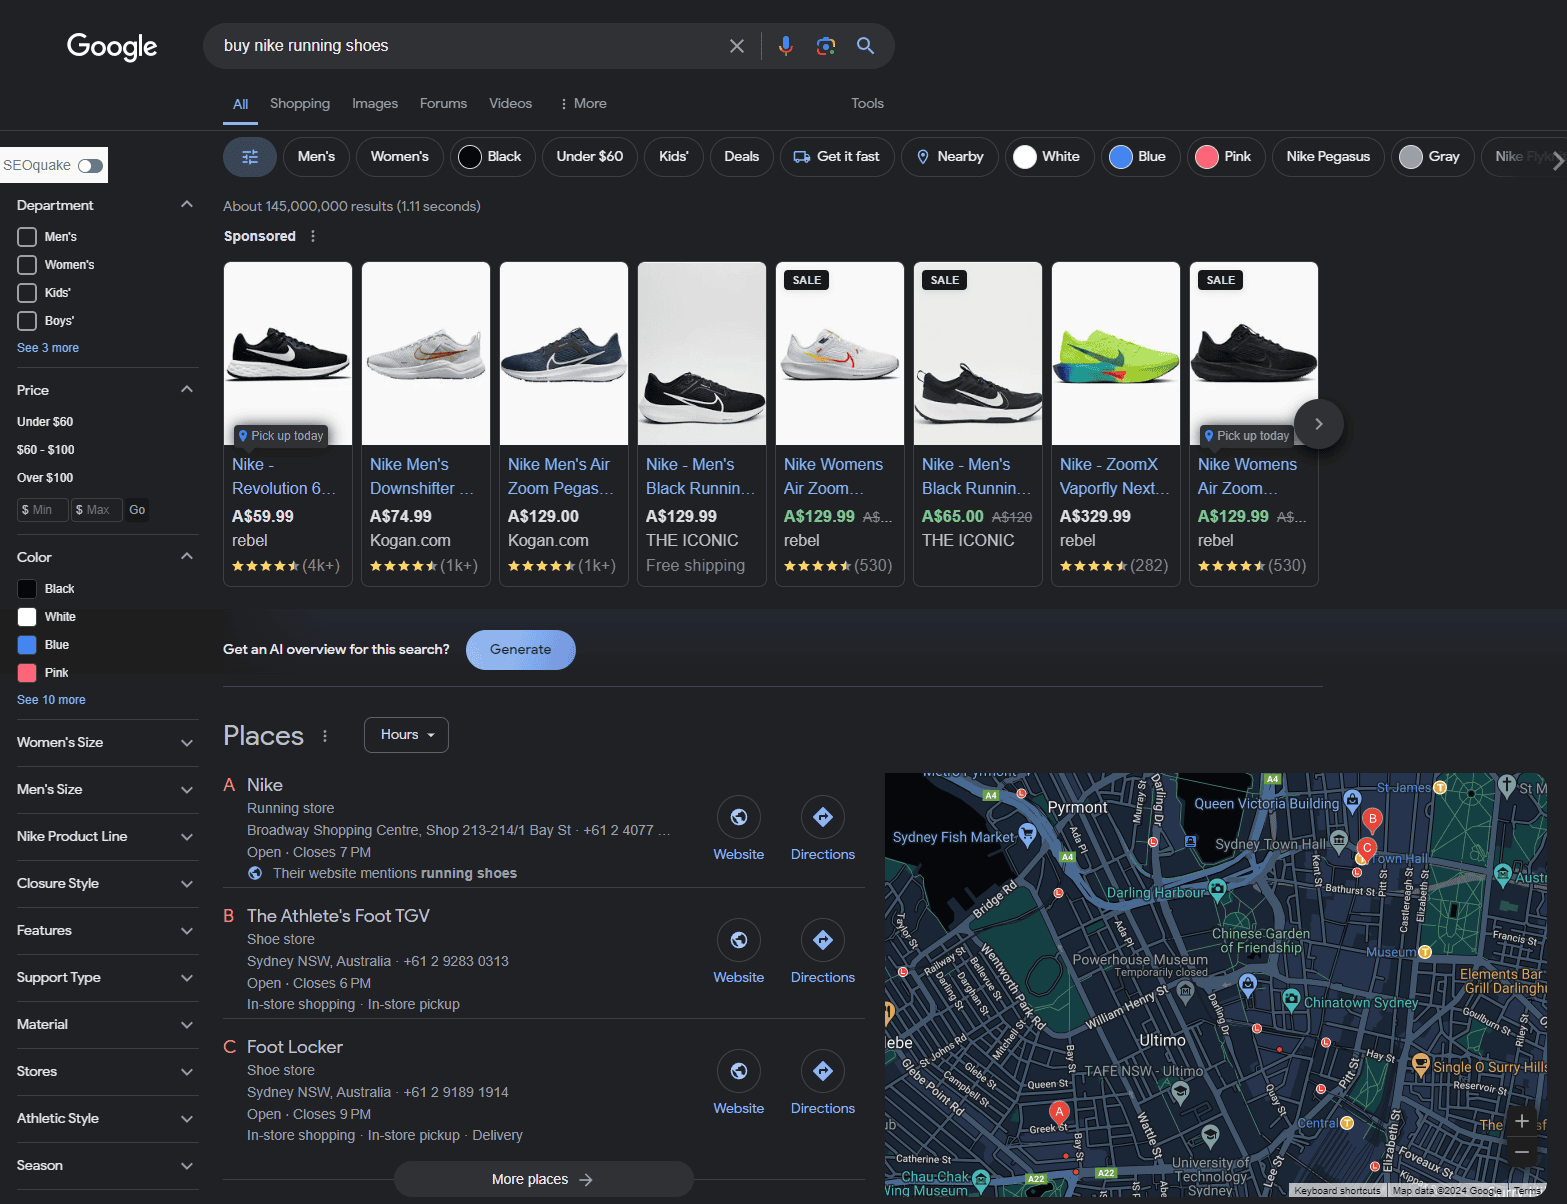Image resolution: width=1567 pixels, height=1204 pixels.
Task: Zoom in on the map
Action: click(x=1522, y=1121)
